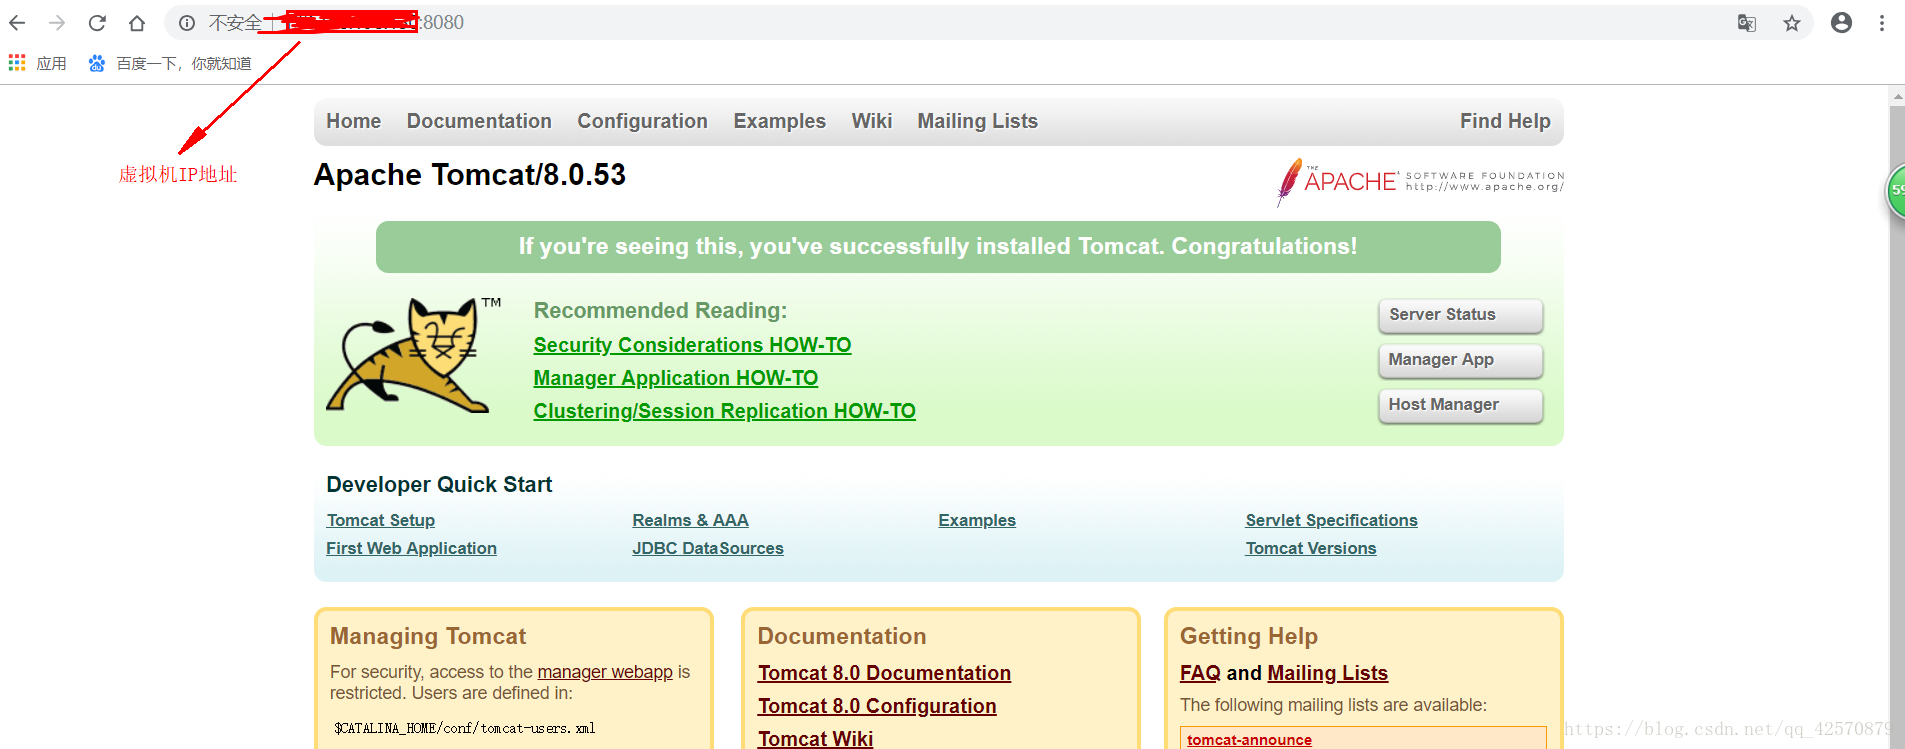This screenshot has width=1905, height=749.
Task: Click the browser forward arrow
Action: 57,23
